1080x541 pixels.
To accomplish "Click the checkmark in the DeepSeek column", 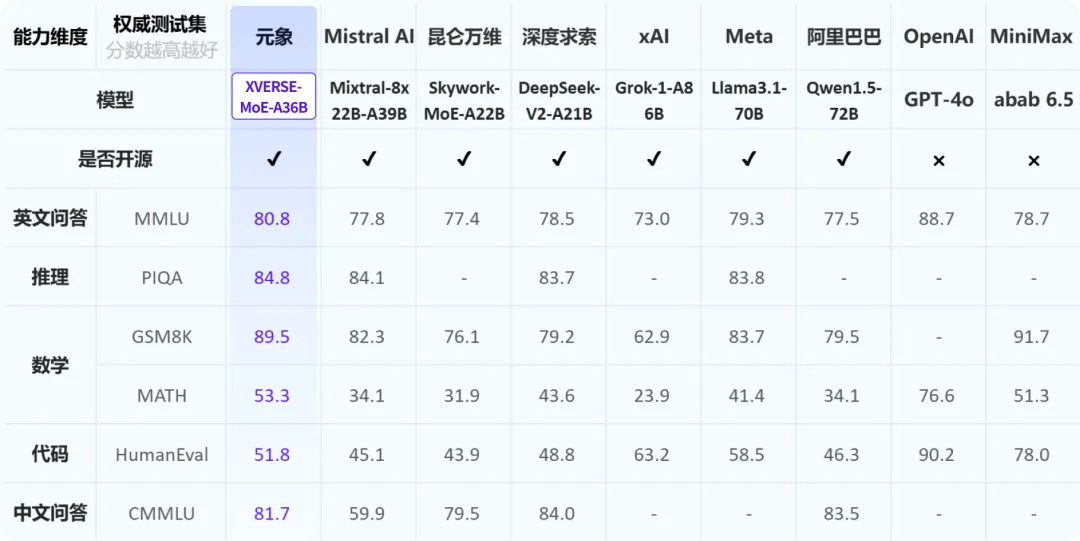I will click(559, 159).
